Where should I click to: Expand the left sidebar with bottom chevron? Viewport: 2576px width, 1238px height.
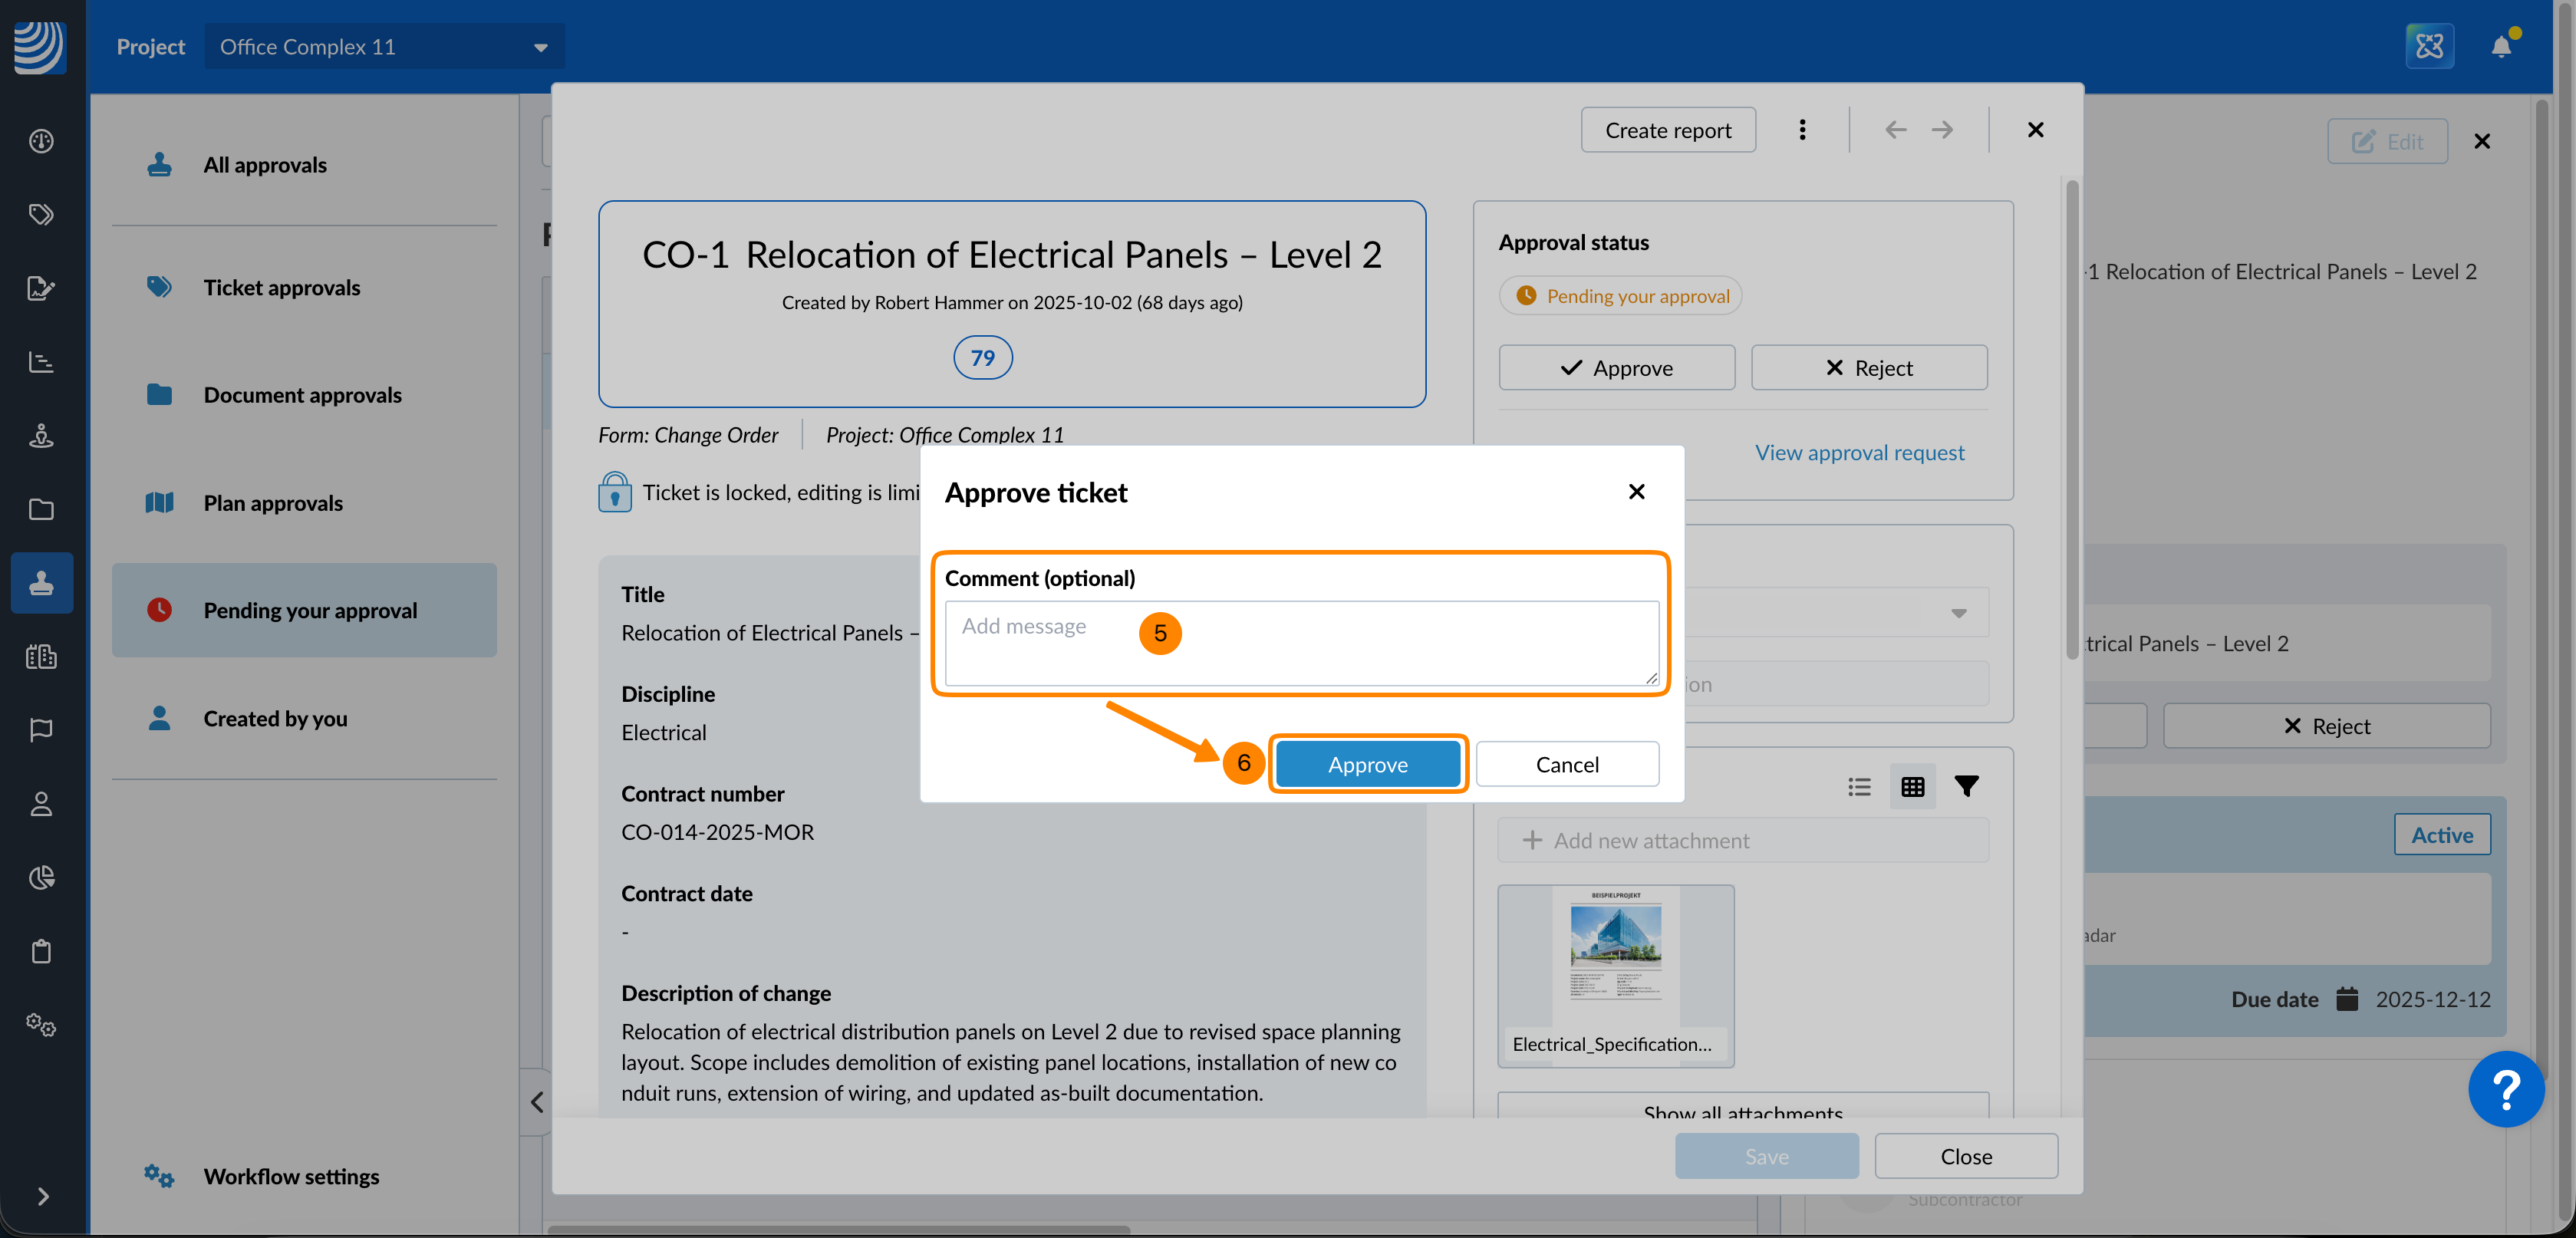point(42,1196)
